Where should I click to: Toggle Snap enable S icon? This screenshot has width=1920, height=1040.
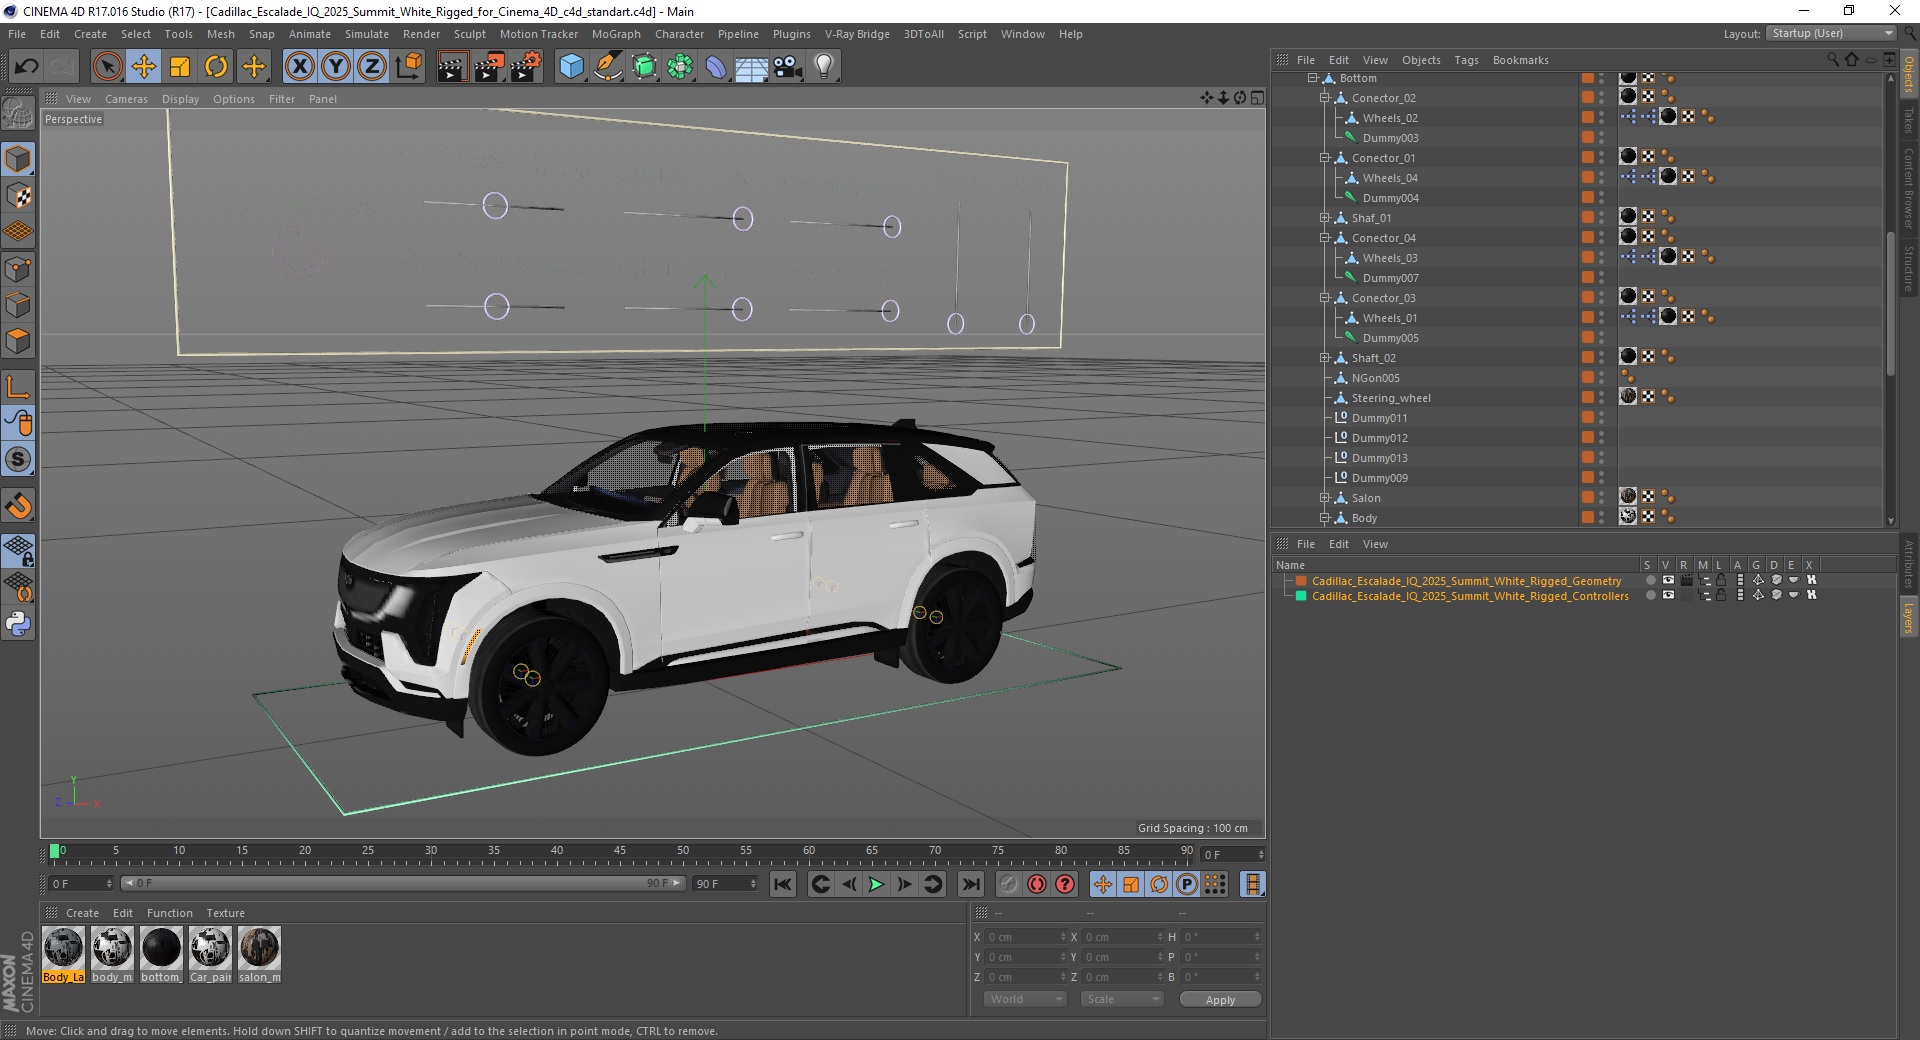point(18,460)
